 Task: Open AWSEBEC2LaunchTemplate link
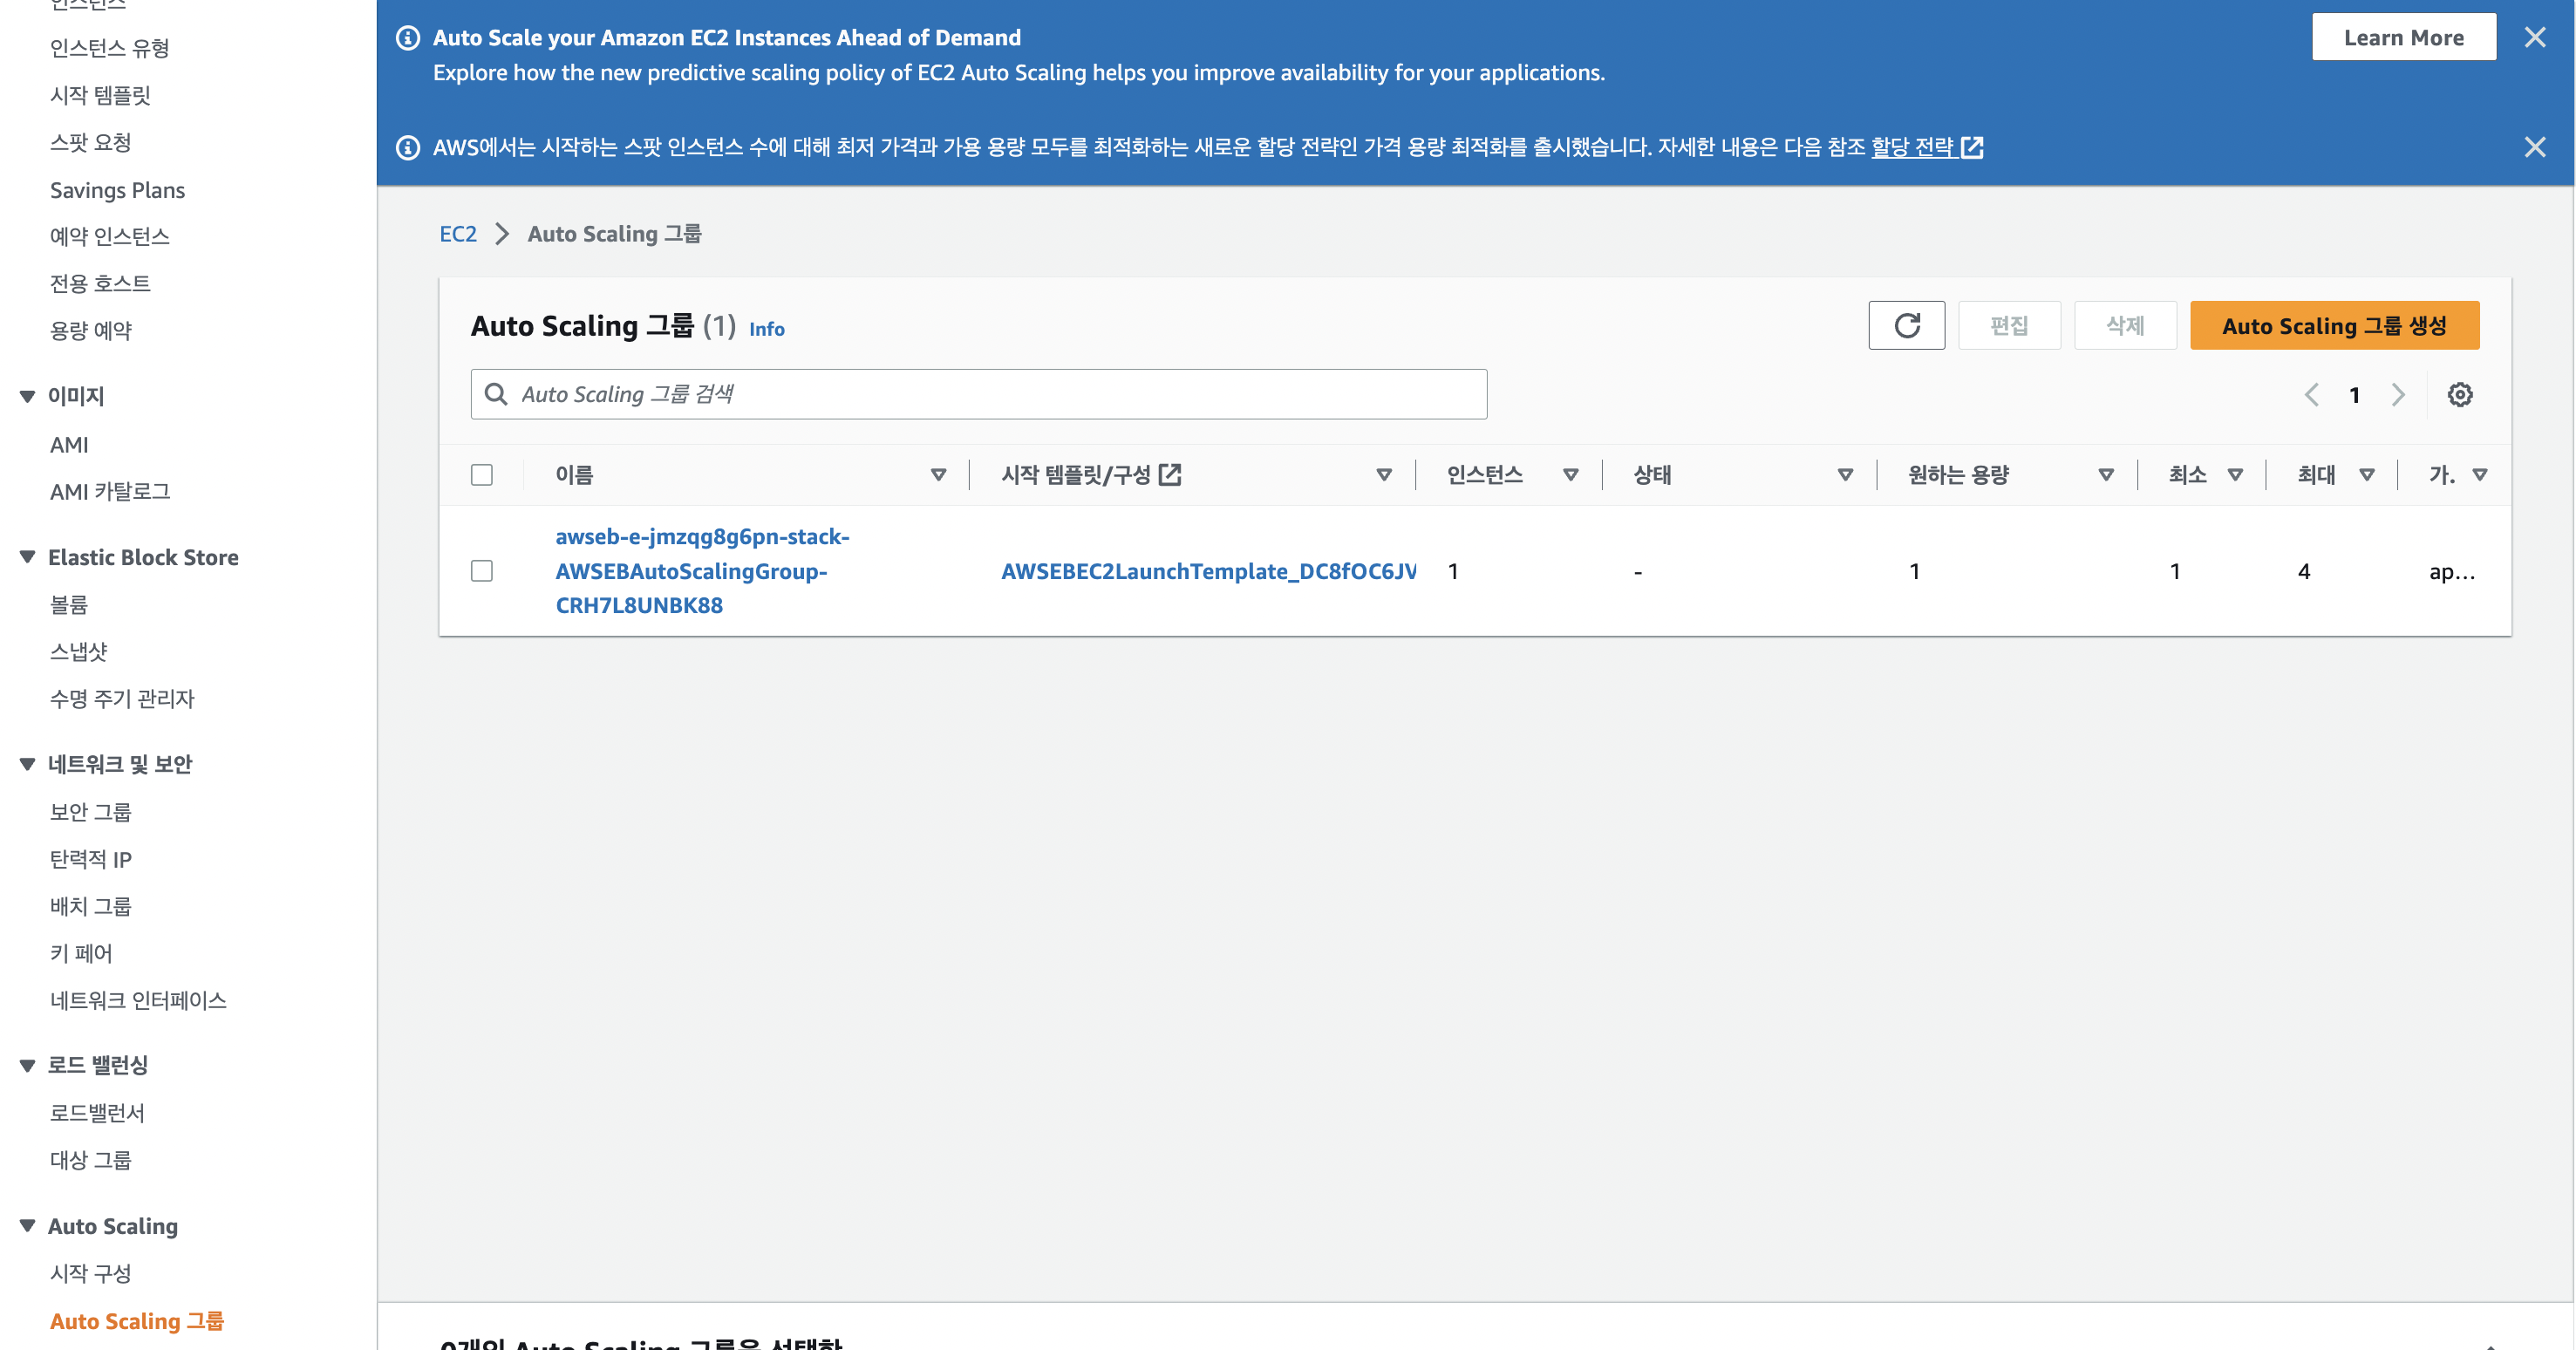pos(1207,571)
